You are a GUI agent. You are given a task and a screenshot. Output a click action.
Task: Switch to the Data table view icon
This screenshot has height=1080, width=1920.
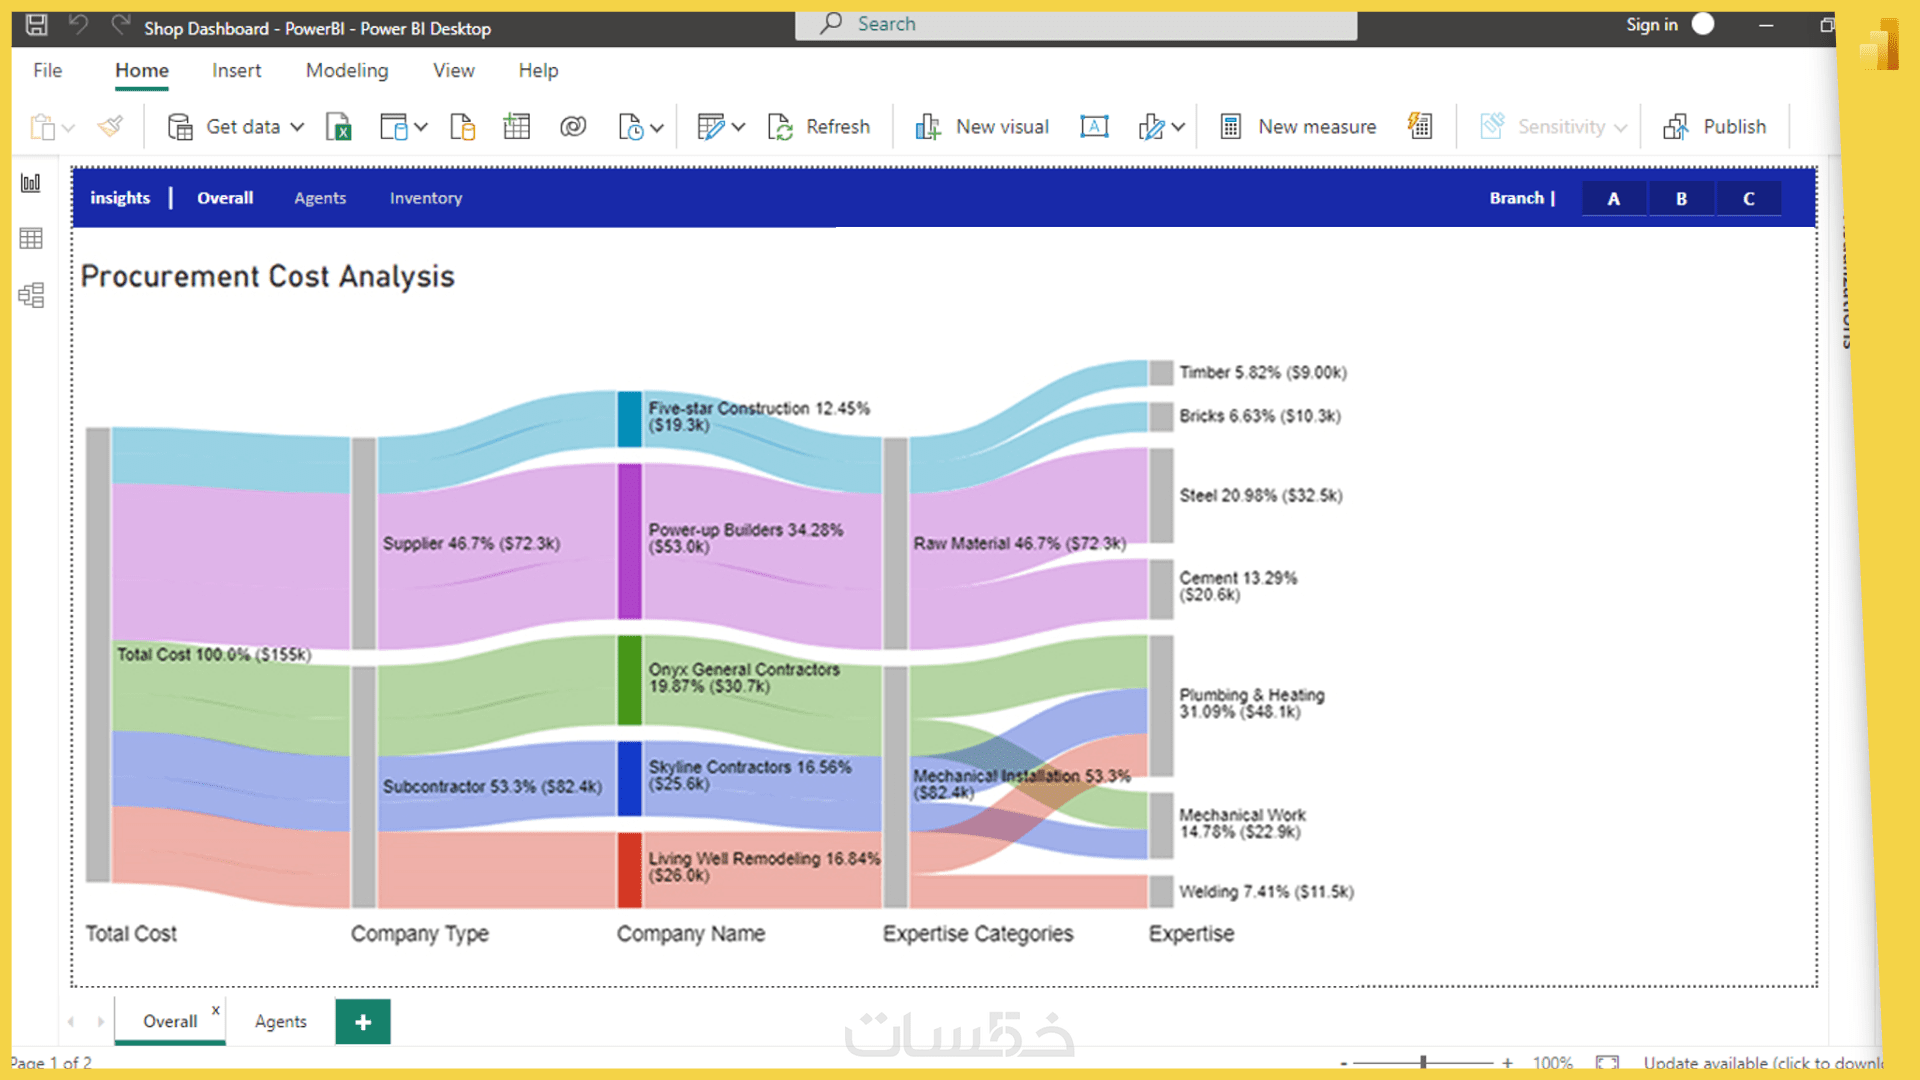(31, 238)
